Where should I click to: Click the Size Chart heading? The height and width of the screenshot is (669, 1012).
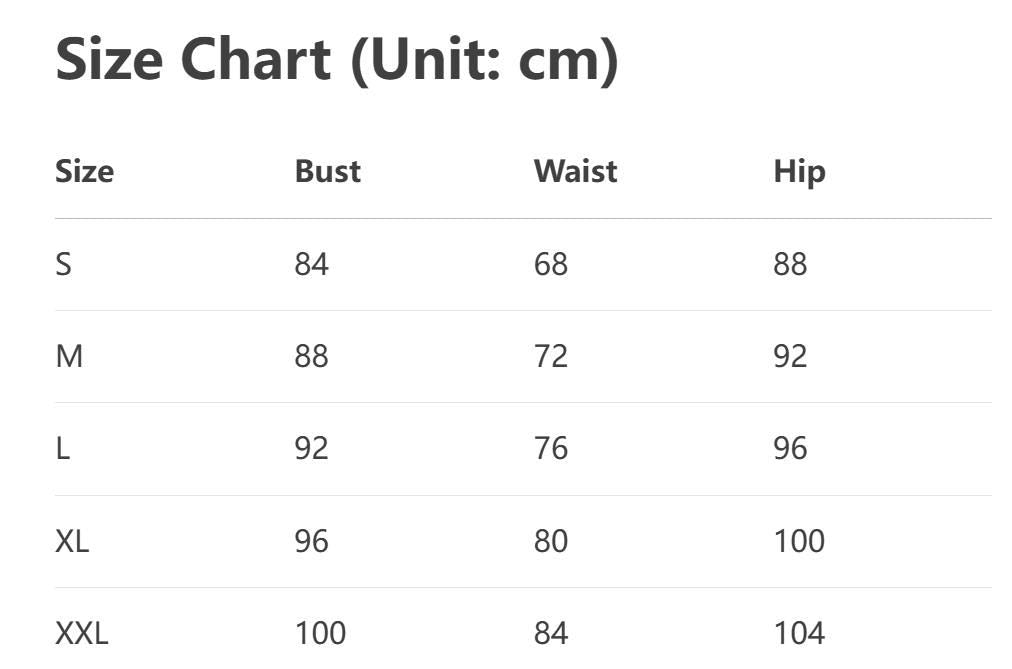pyautogui.click(x=337, y=59)
